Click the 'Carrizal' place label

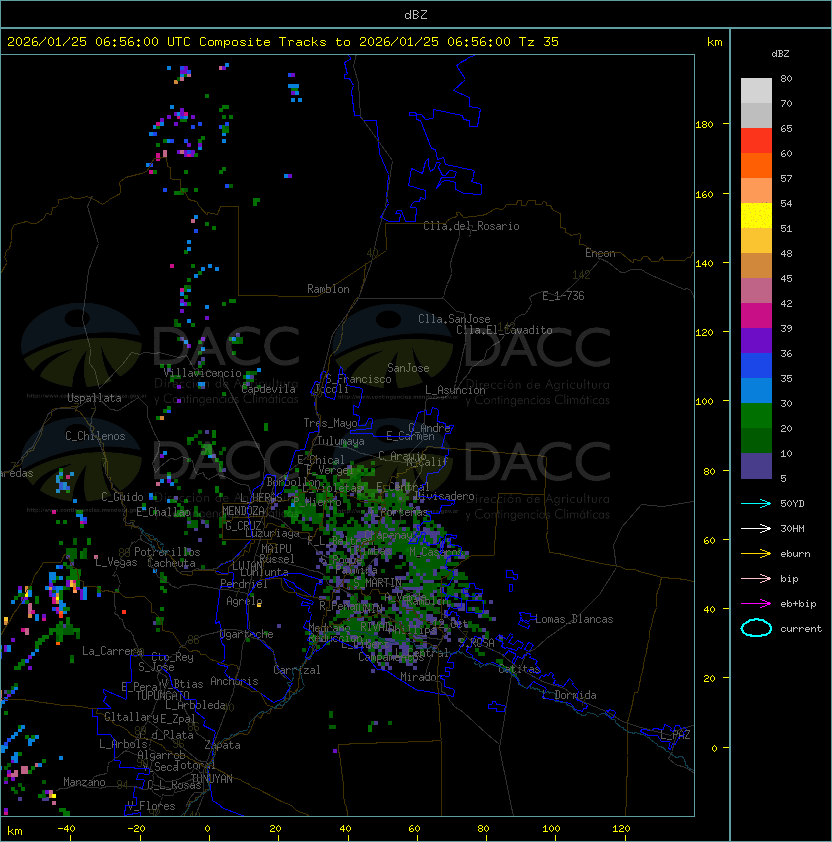tap(297, 670)
